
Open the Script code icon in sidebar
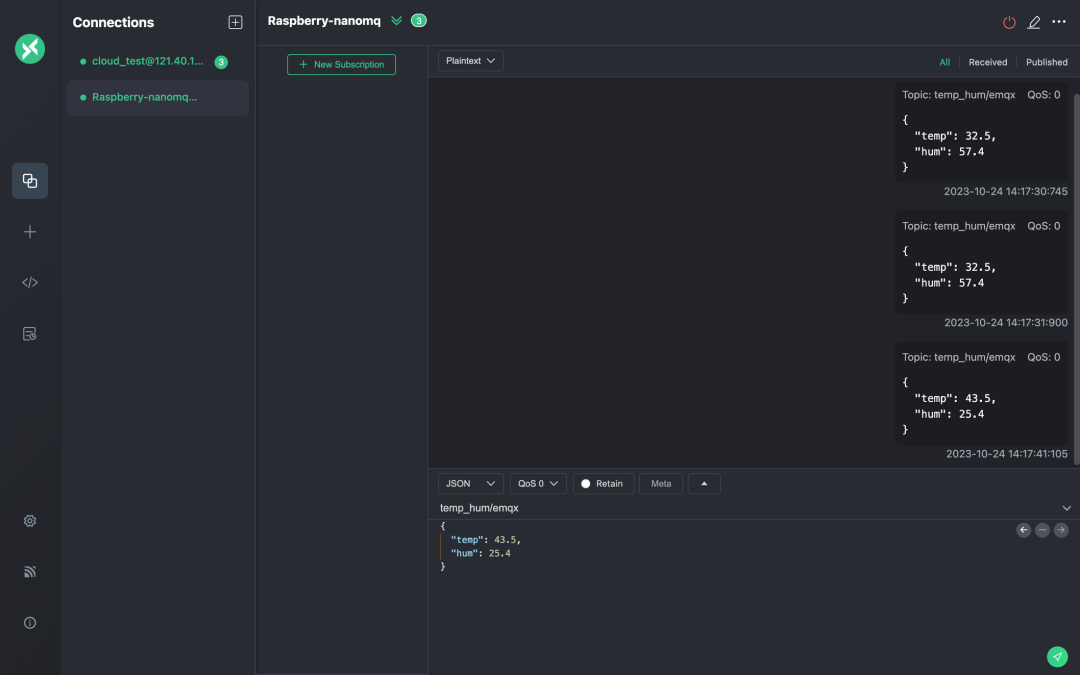(30, 282)
